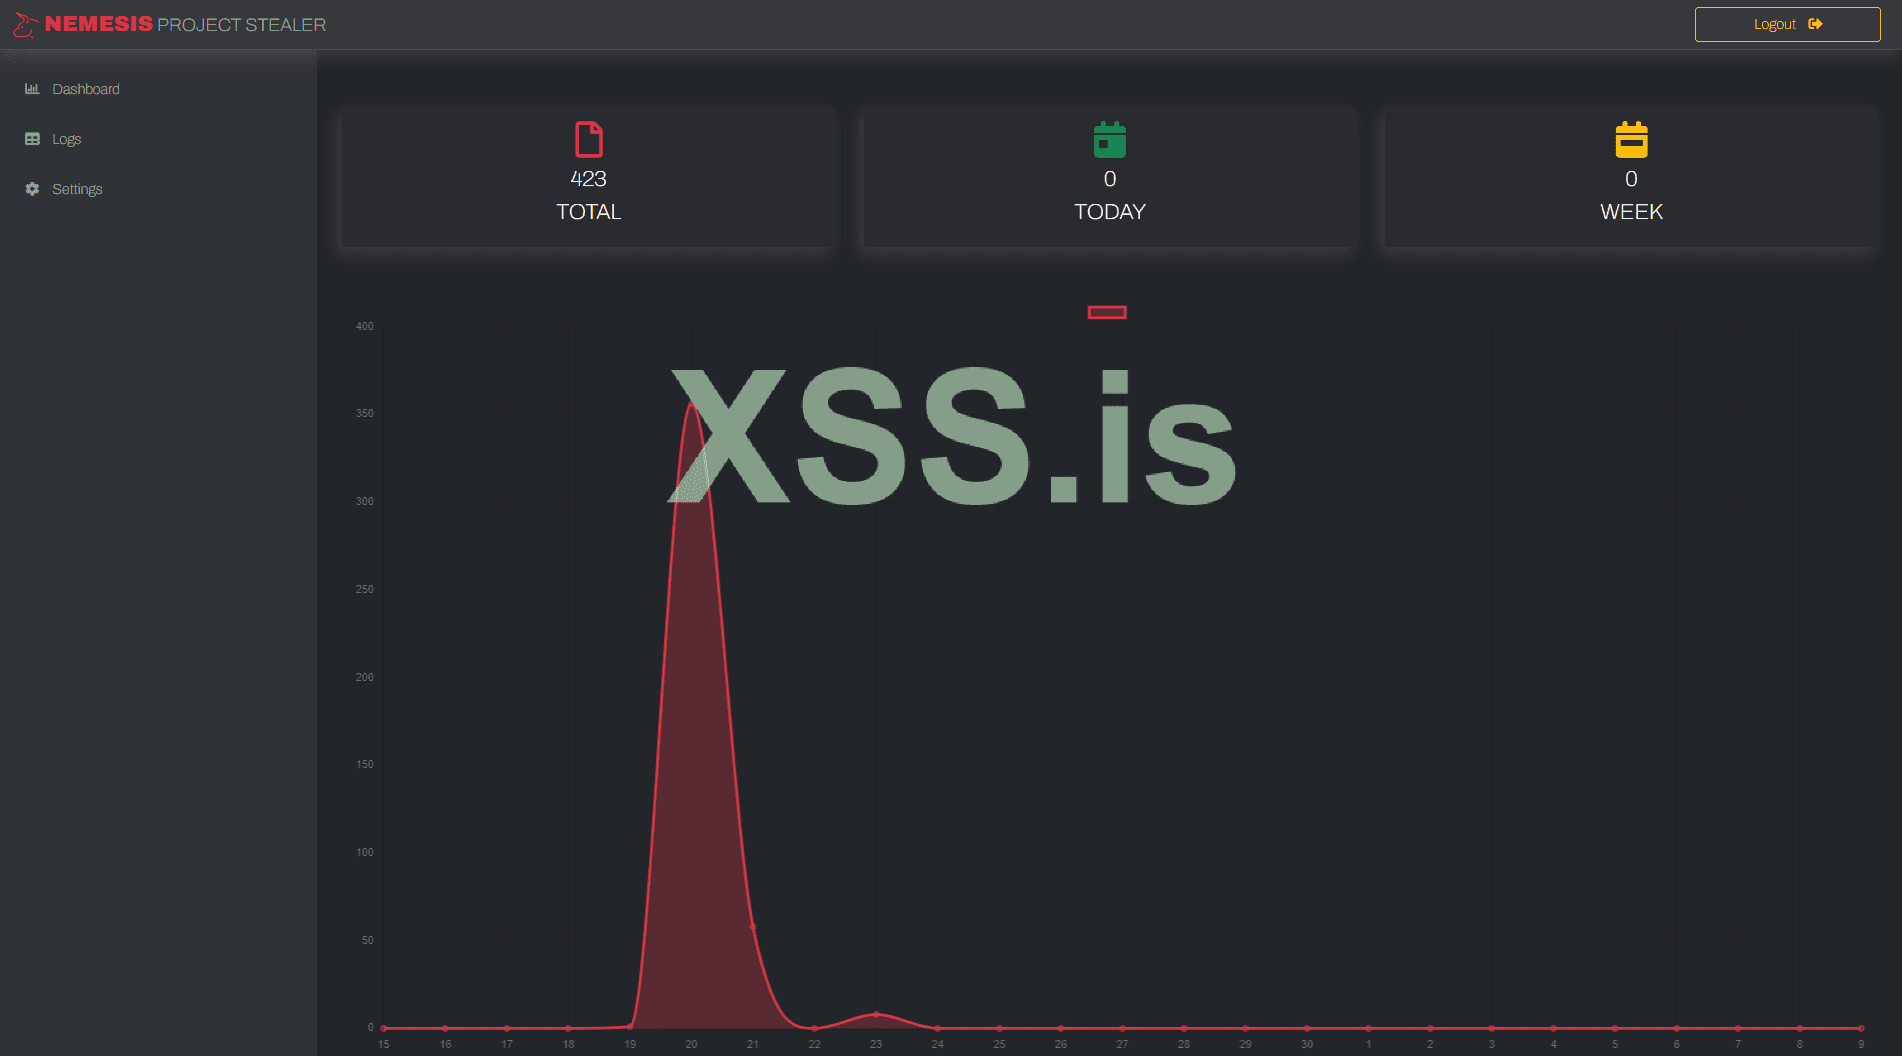Click the Logout button text
The image size is (1902, 1056).
coord(1774,24)
